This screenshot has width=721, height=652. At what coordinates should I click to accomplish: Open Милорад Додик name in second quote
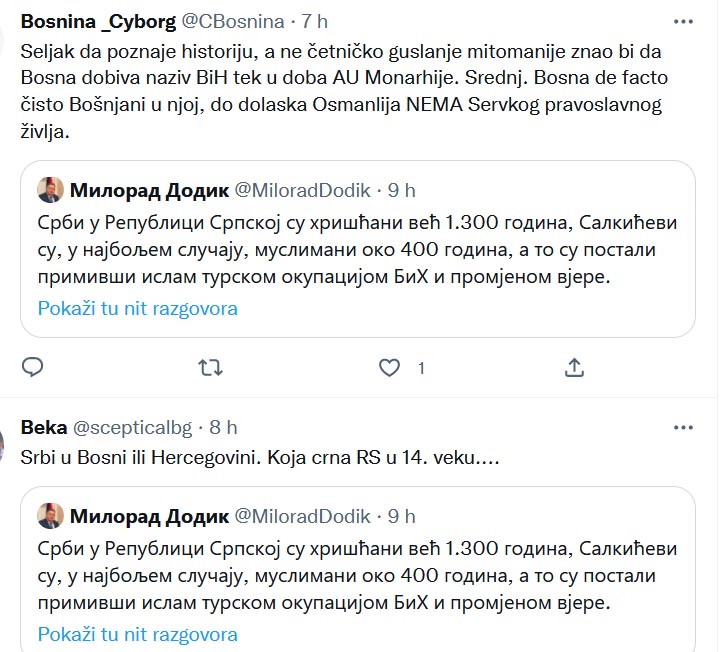pyautogui.click(x=149, y=516)
